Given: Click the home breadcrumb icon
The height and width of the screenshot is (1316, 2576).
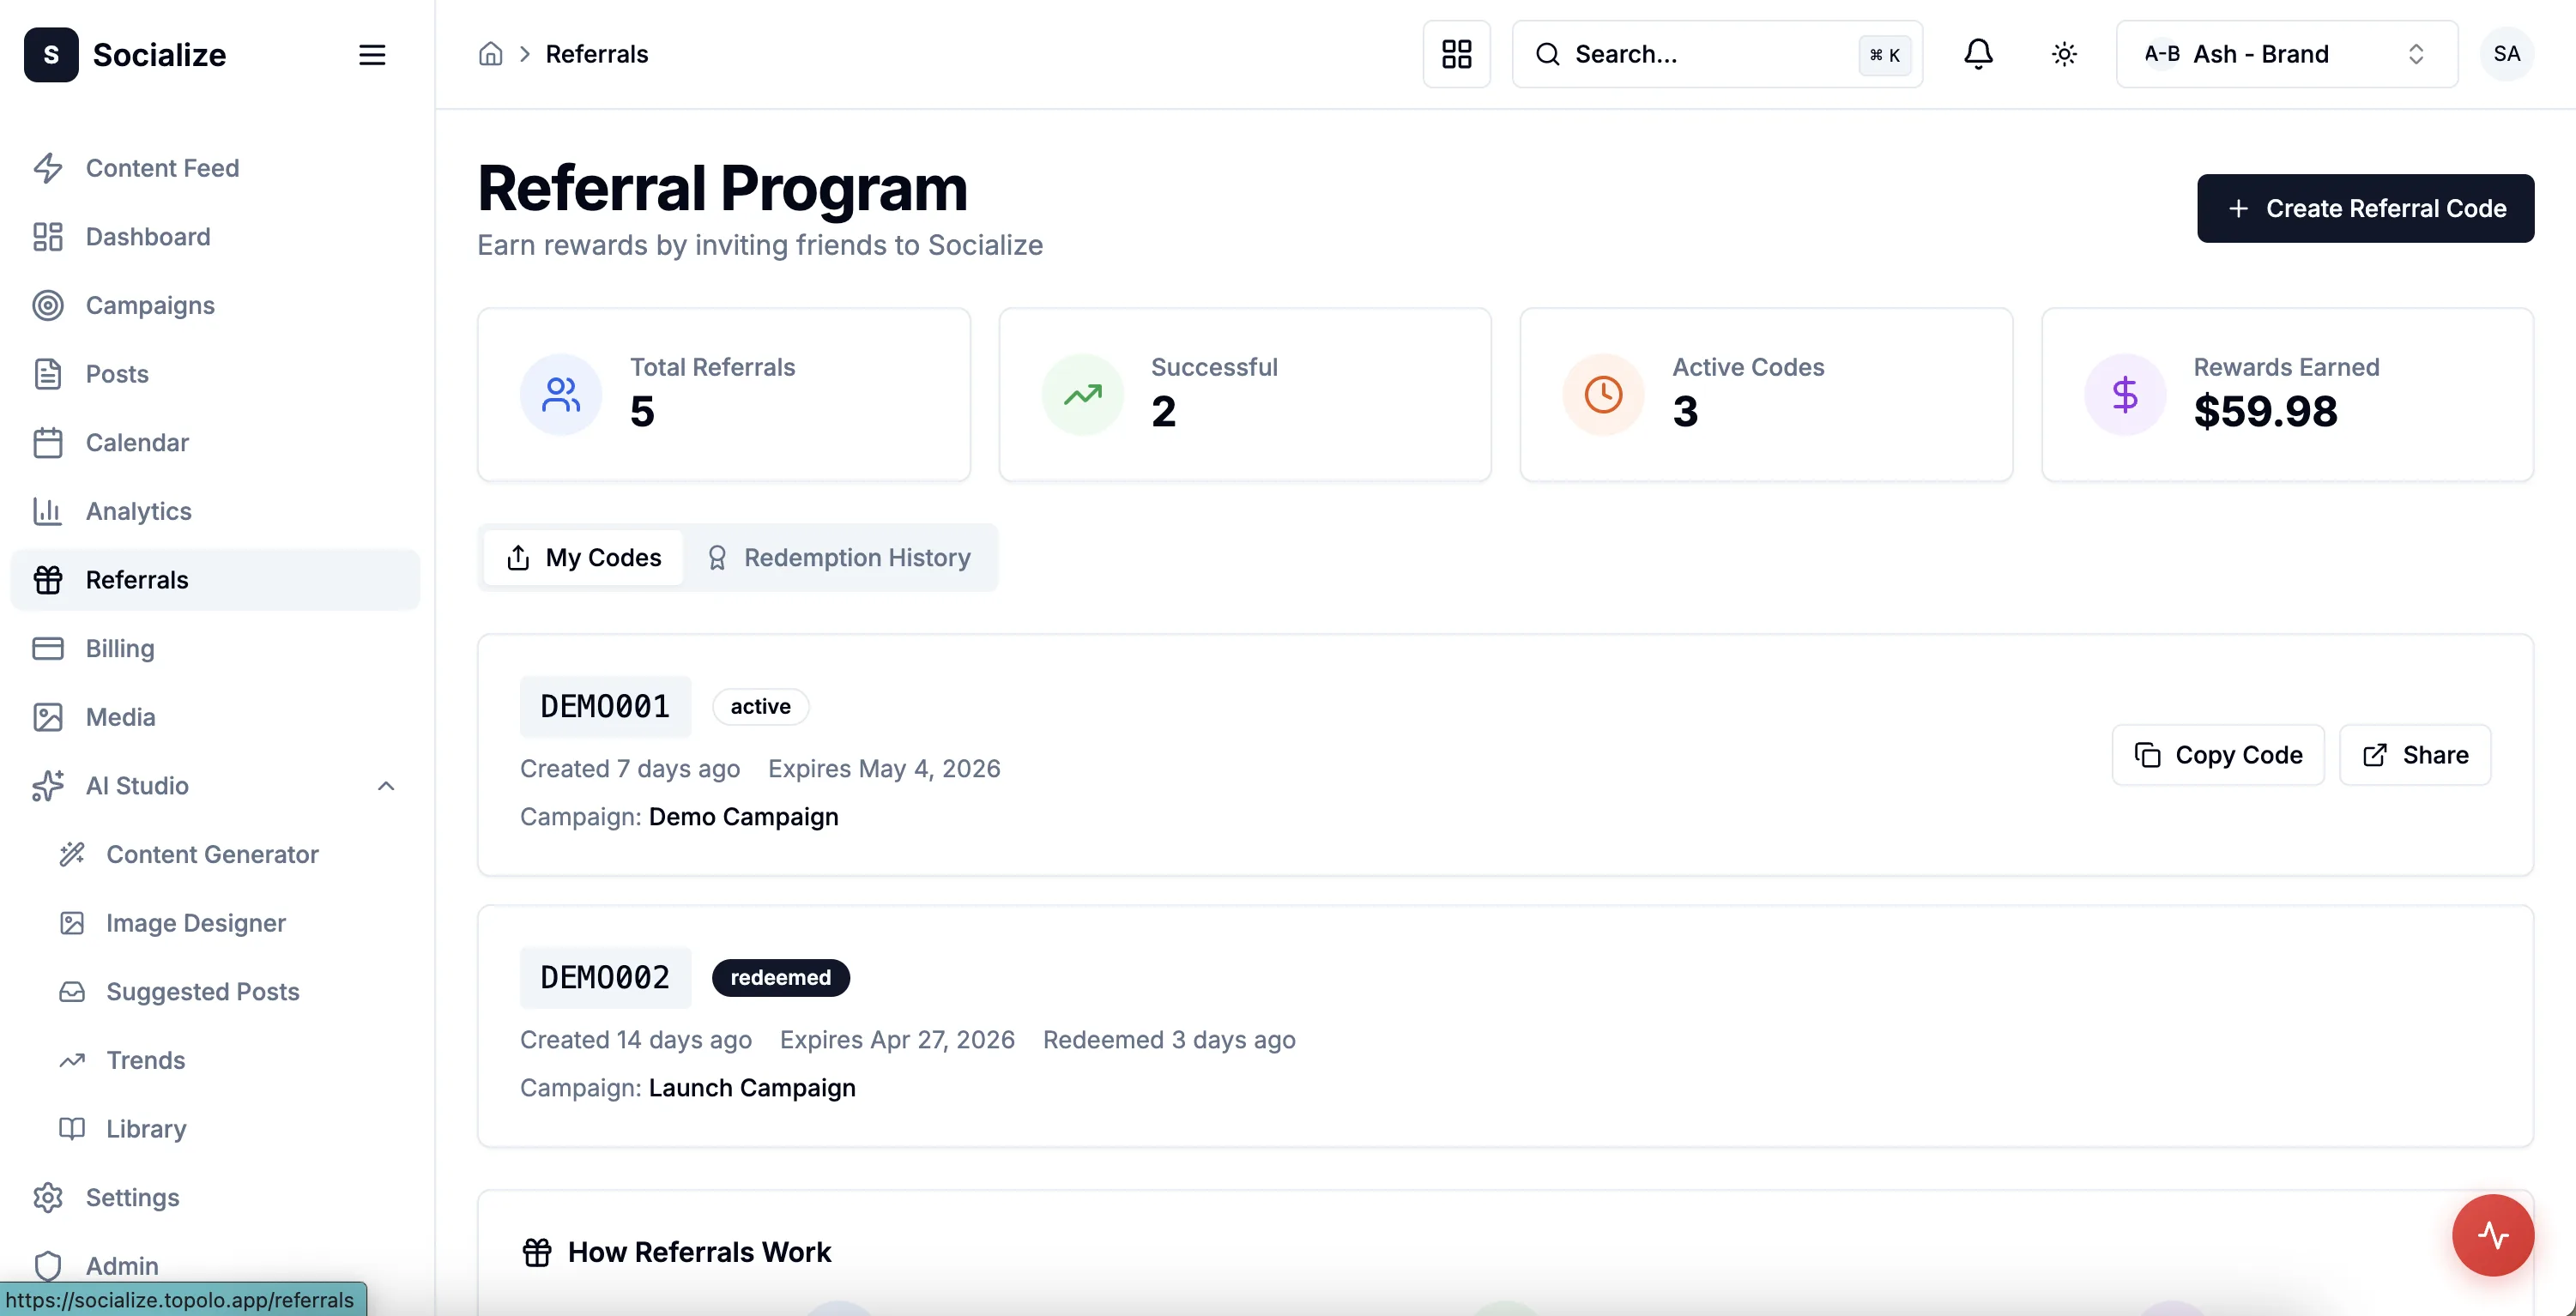Looking at the screenshot, I should (490, 54).
